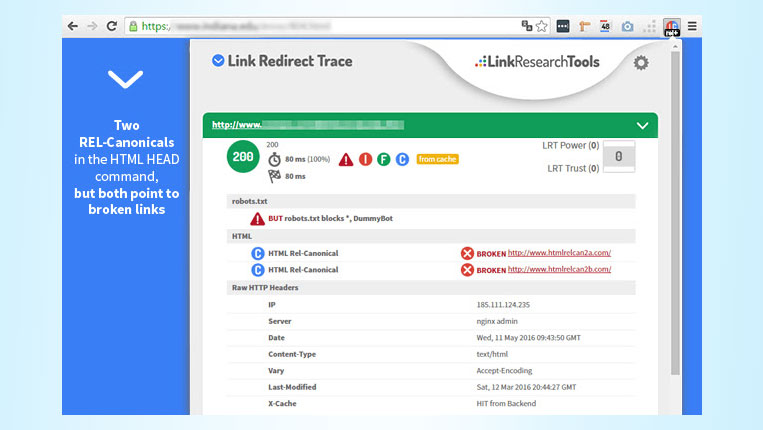The image size is (763, 430).
Task: Click the red warning triangle in status row
Action: (x=346, y=160)
